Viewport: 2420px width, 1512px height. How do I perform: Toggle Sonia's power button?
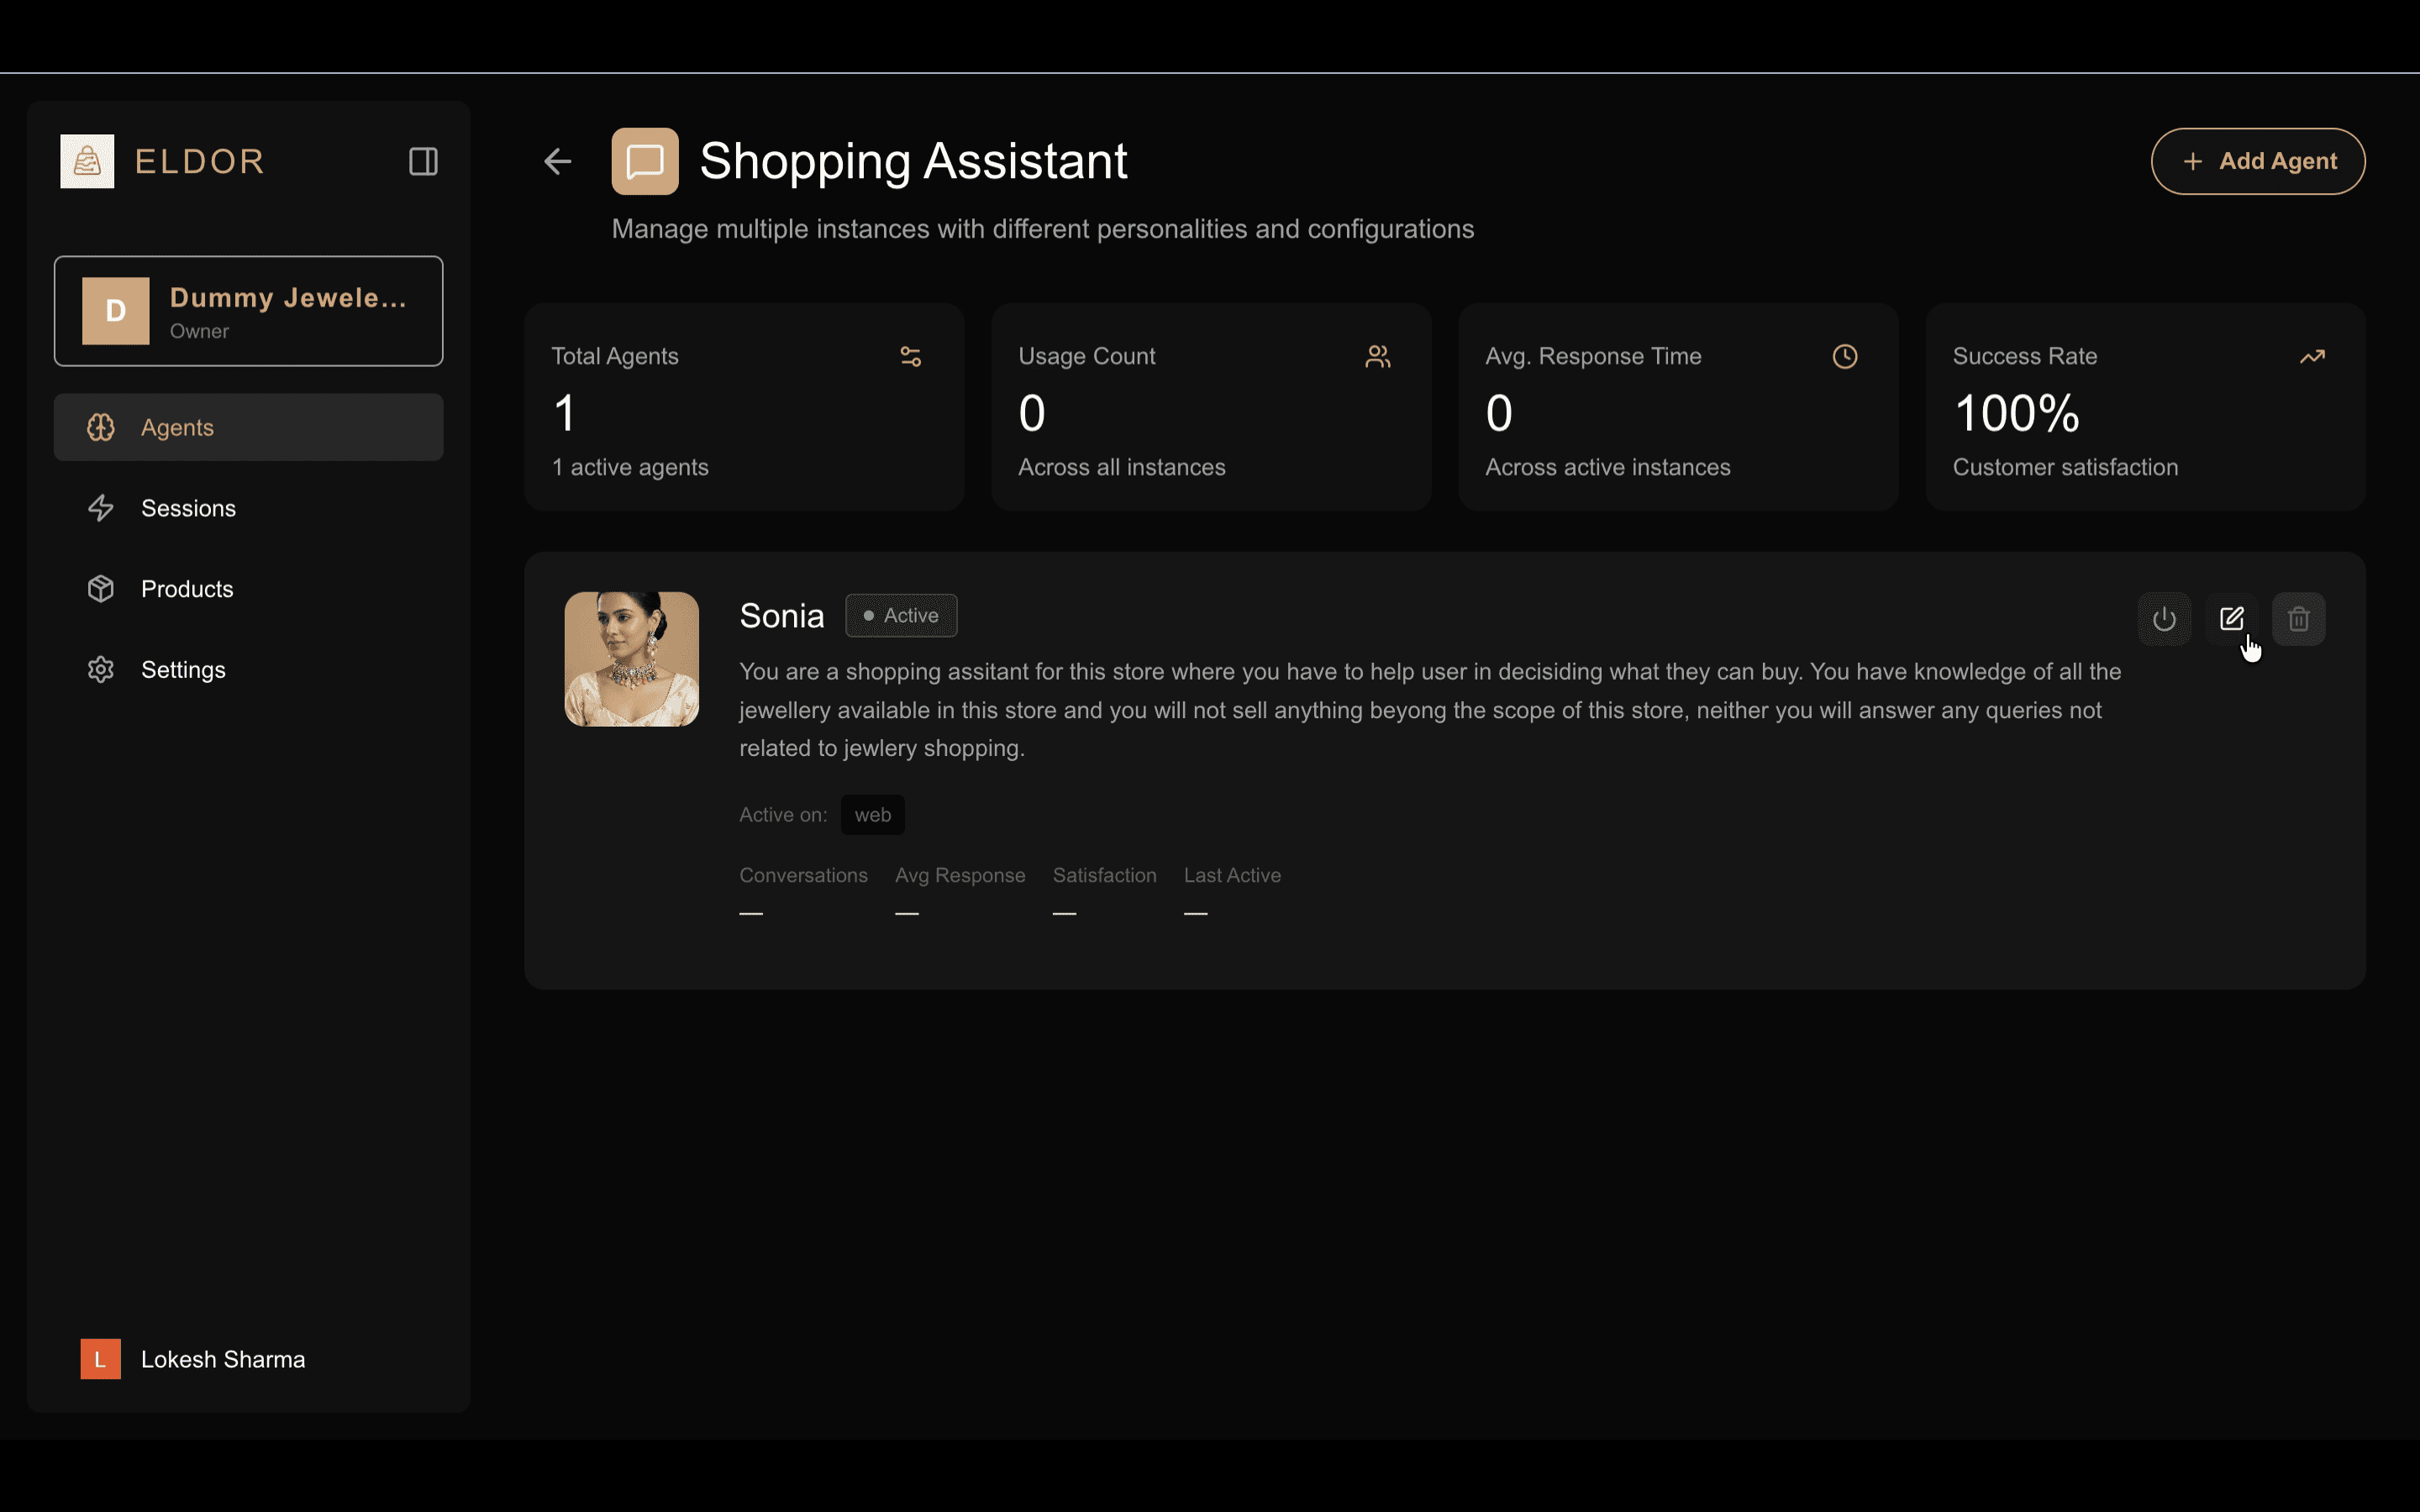(2164, 619)
